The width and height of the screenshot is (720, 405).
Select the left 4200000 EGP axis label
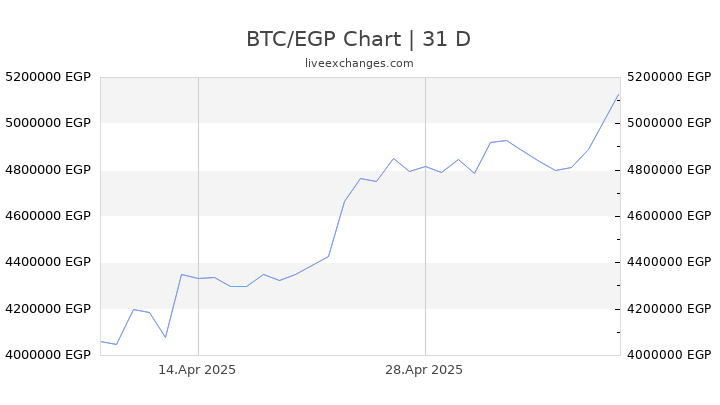pos(48,309)
